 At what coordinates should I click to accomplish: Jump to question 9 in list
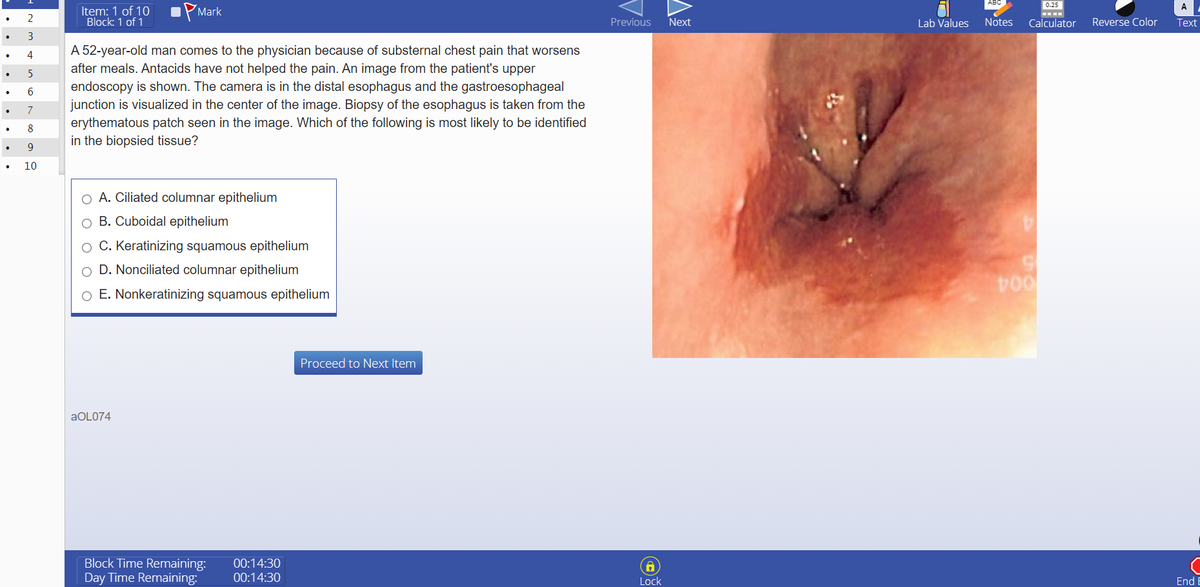(30, 146)
